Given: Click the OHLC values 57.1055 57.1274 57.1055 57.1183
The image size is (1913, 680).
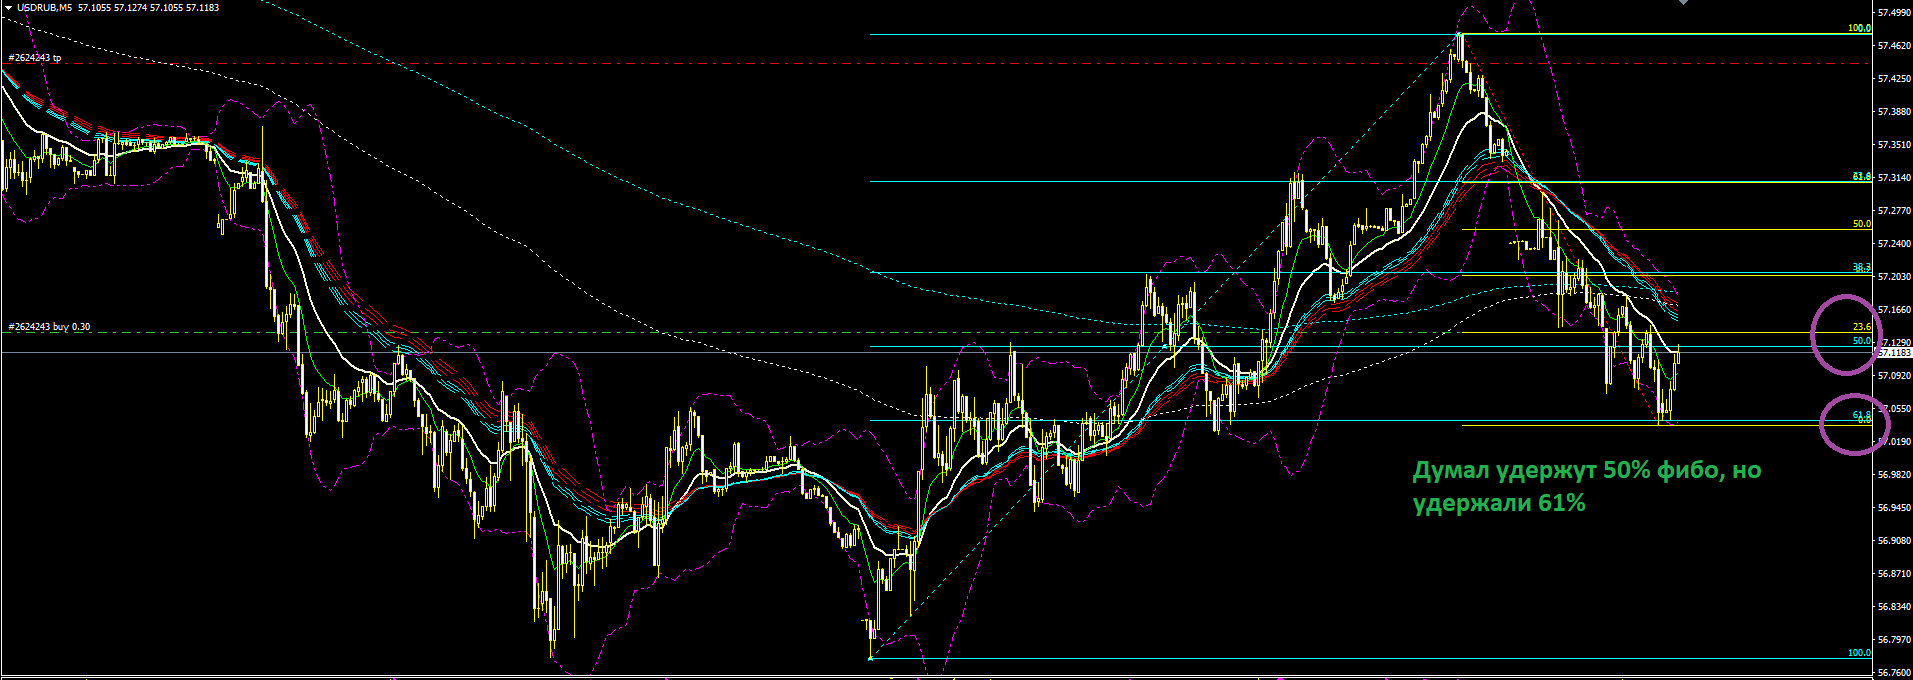Looking at the screenshot, I should pyautogui.click(x=149, y=7).
